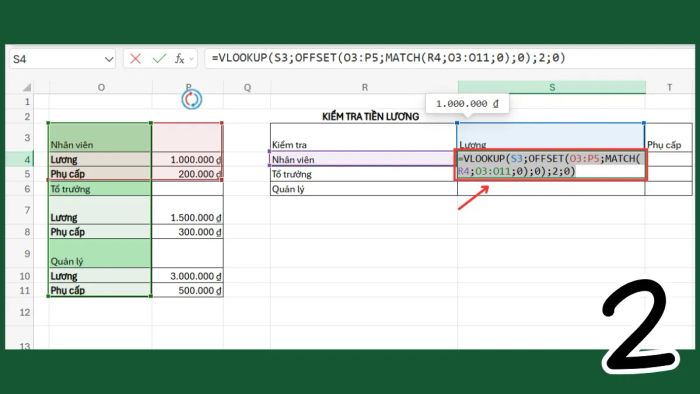Select the empty cell next to 'Quản lý' in column S
Image resolution: width=700 pixels, height=394 pixels.
[551, 189]
